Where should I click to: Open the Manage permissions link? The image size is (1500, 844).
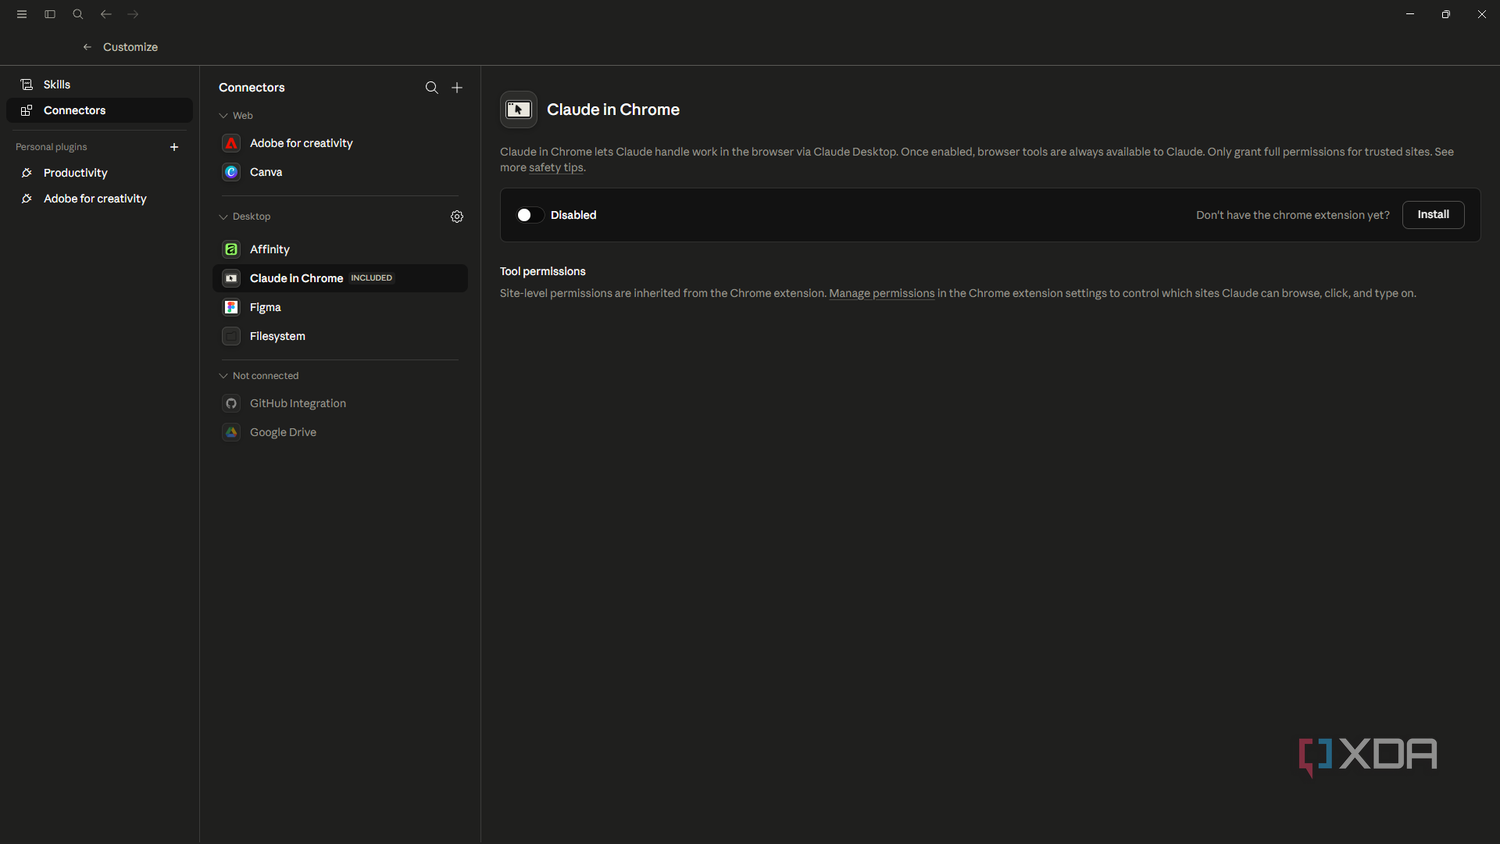point(882,294)
